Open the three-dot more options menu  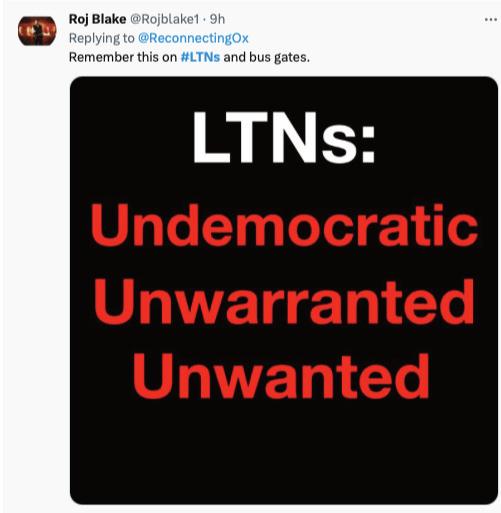point(491,20)
